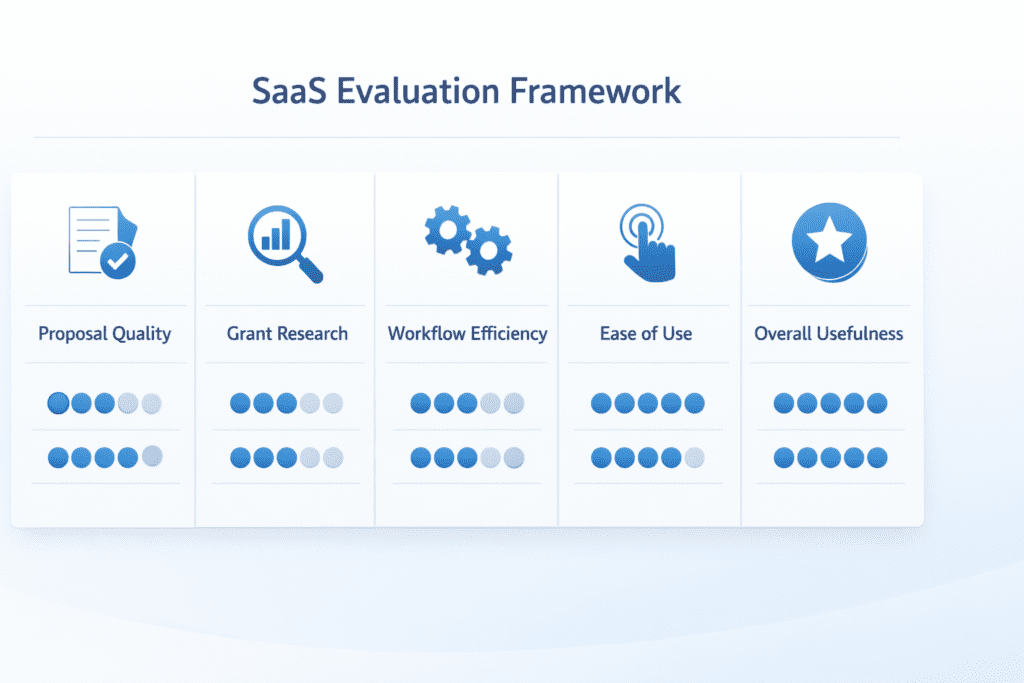Click the Workflow Efficiency label
The image size is (1024, 683).
(x=468, y=334)
